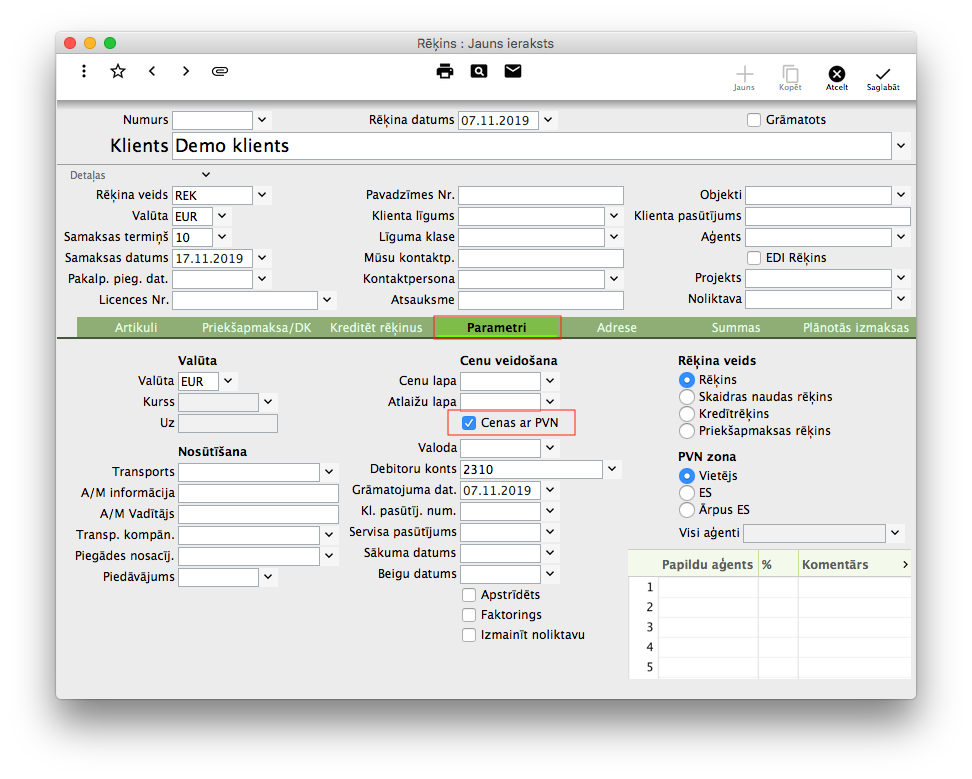Open the Adrese tab
This screenshot has height=779, width=972.
[x=617, y=327]
